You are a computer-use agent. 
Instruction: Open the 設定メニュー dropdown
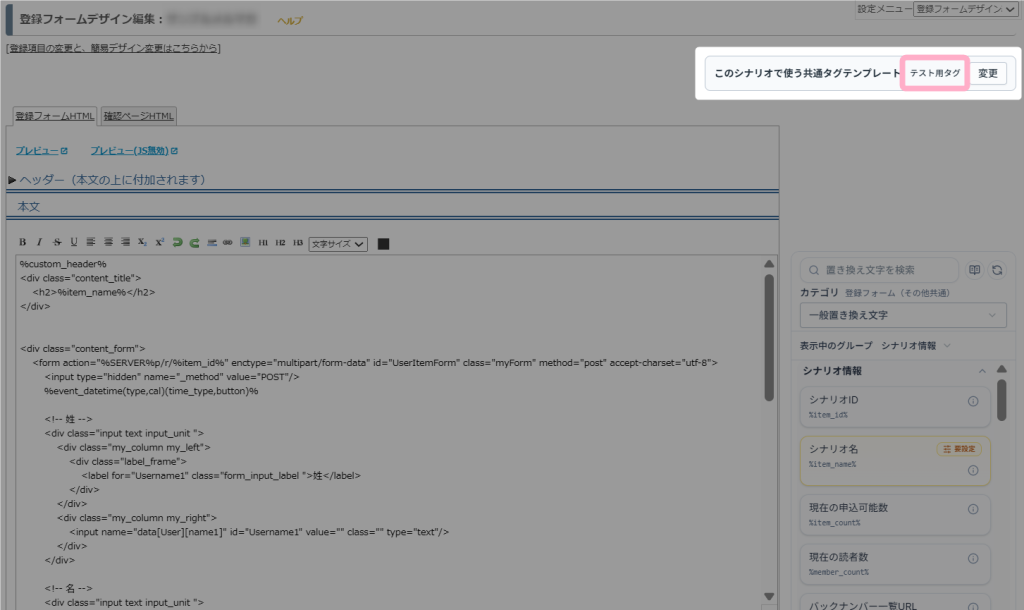(x=965, y=9)
